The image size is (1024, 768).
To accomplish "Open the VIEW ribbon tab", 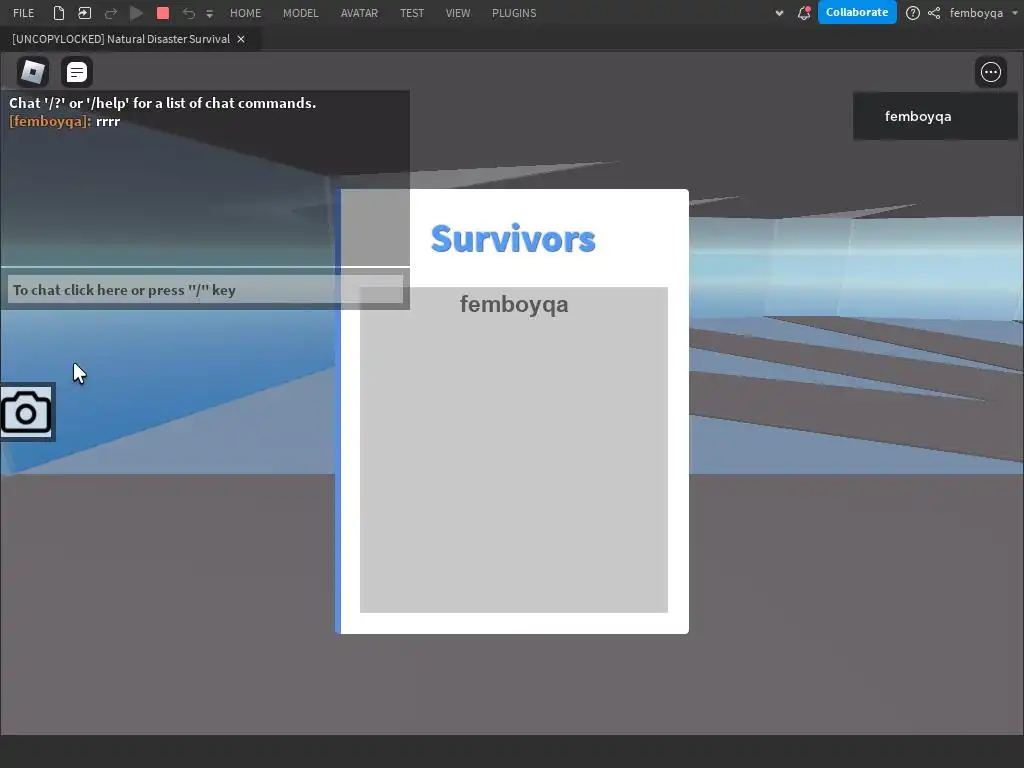I will coord(458,13).
